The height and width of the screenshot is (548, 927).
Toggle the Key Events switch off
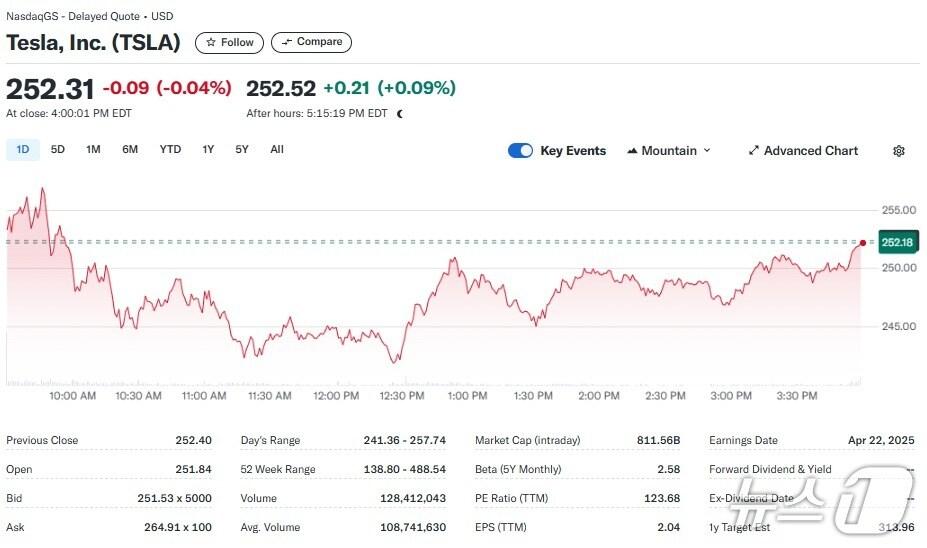(520, 151)
